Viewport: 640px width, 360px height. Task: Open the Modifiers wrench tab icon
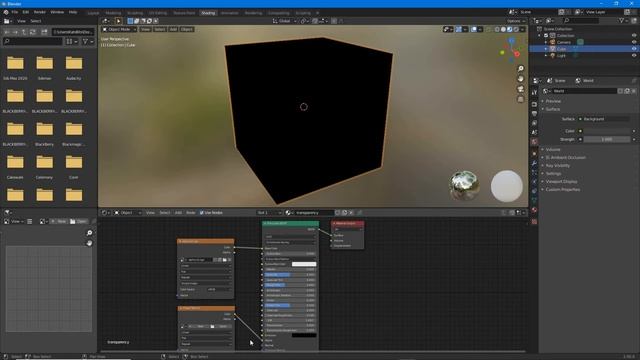(x=534, y=163)
